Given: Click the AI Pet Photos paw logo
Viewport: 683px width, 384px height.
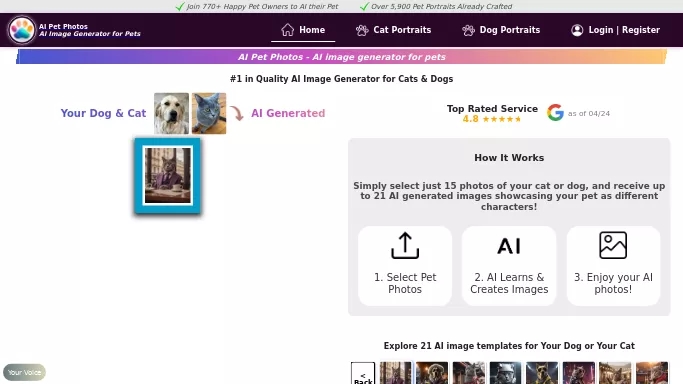Looking at the screenshot, I should (x=21, y=30).
